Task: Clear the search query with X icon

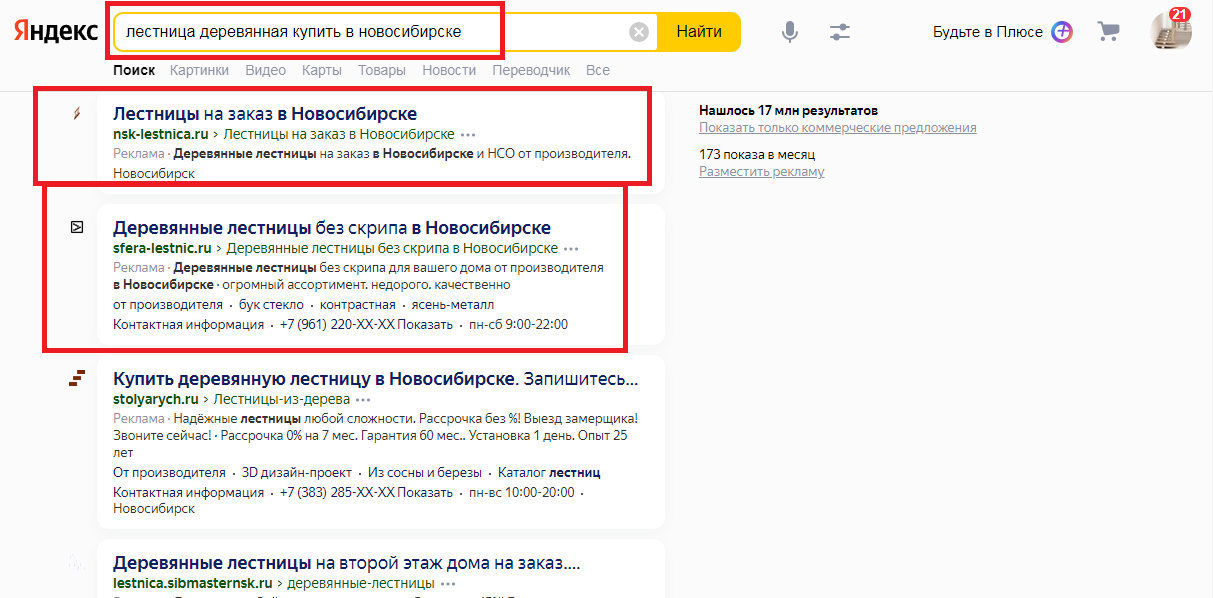Action: point(639,32)
